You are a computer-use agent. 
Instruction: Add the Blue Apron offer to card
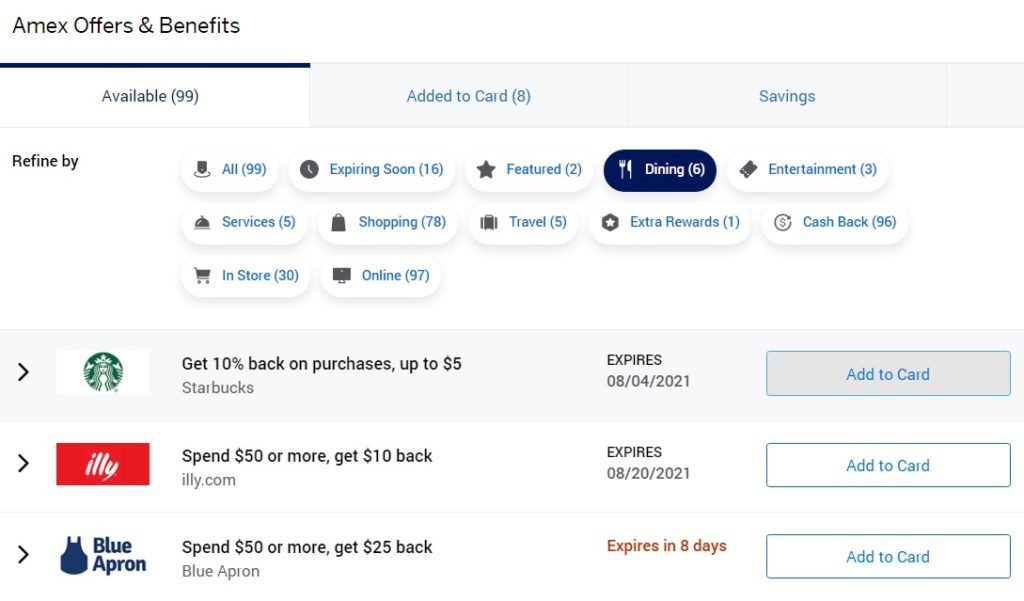[888, 557]
